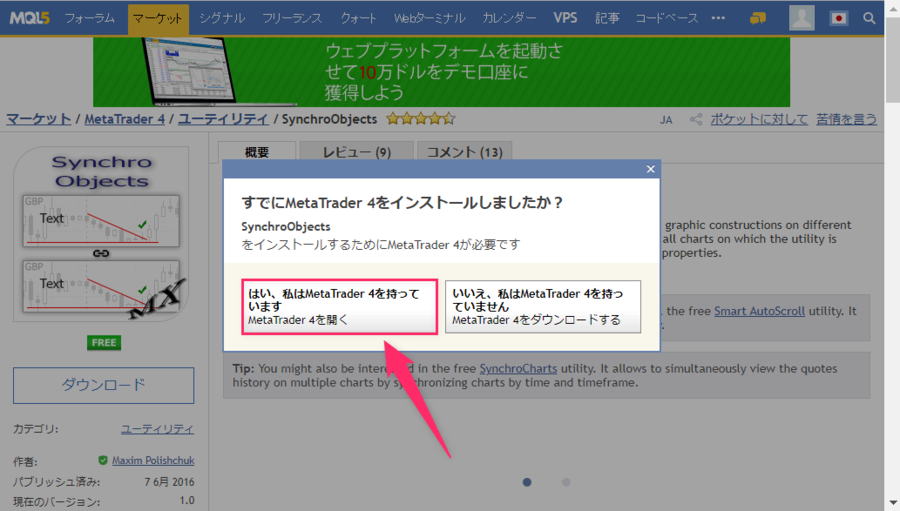Open author Maxim Polishchuk link
900x511 pixels.
click(x=153, y=460)
